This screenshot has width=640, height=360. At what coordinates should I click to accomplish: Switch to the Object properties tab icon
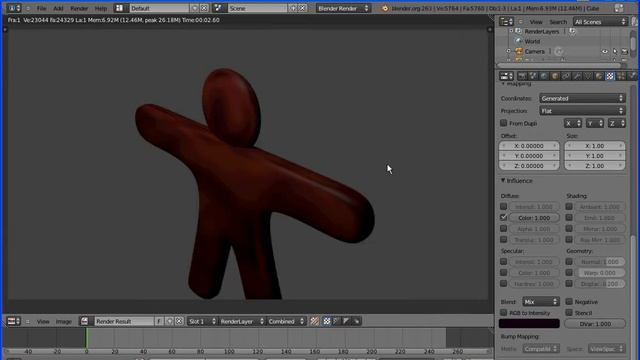click(x=555, y=76)
